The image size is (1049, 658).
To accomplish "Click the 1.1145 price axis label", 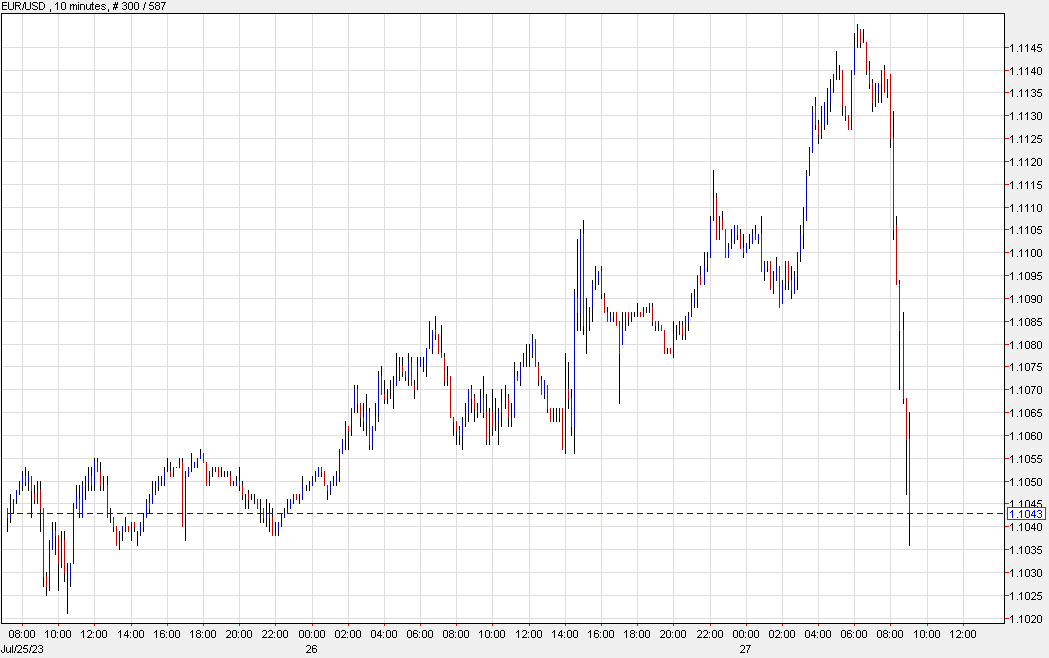I will (1026, 48).
